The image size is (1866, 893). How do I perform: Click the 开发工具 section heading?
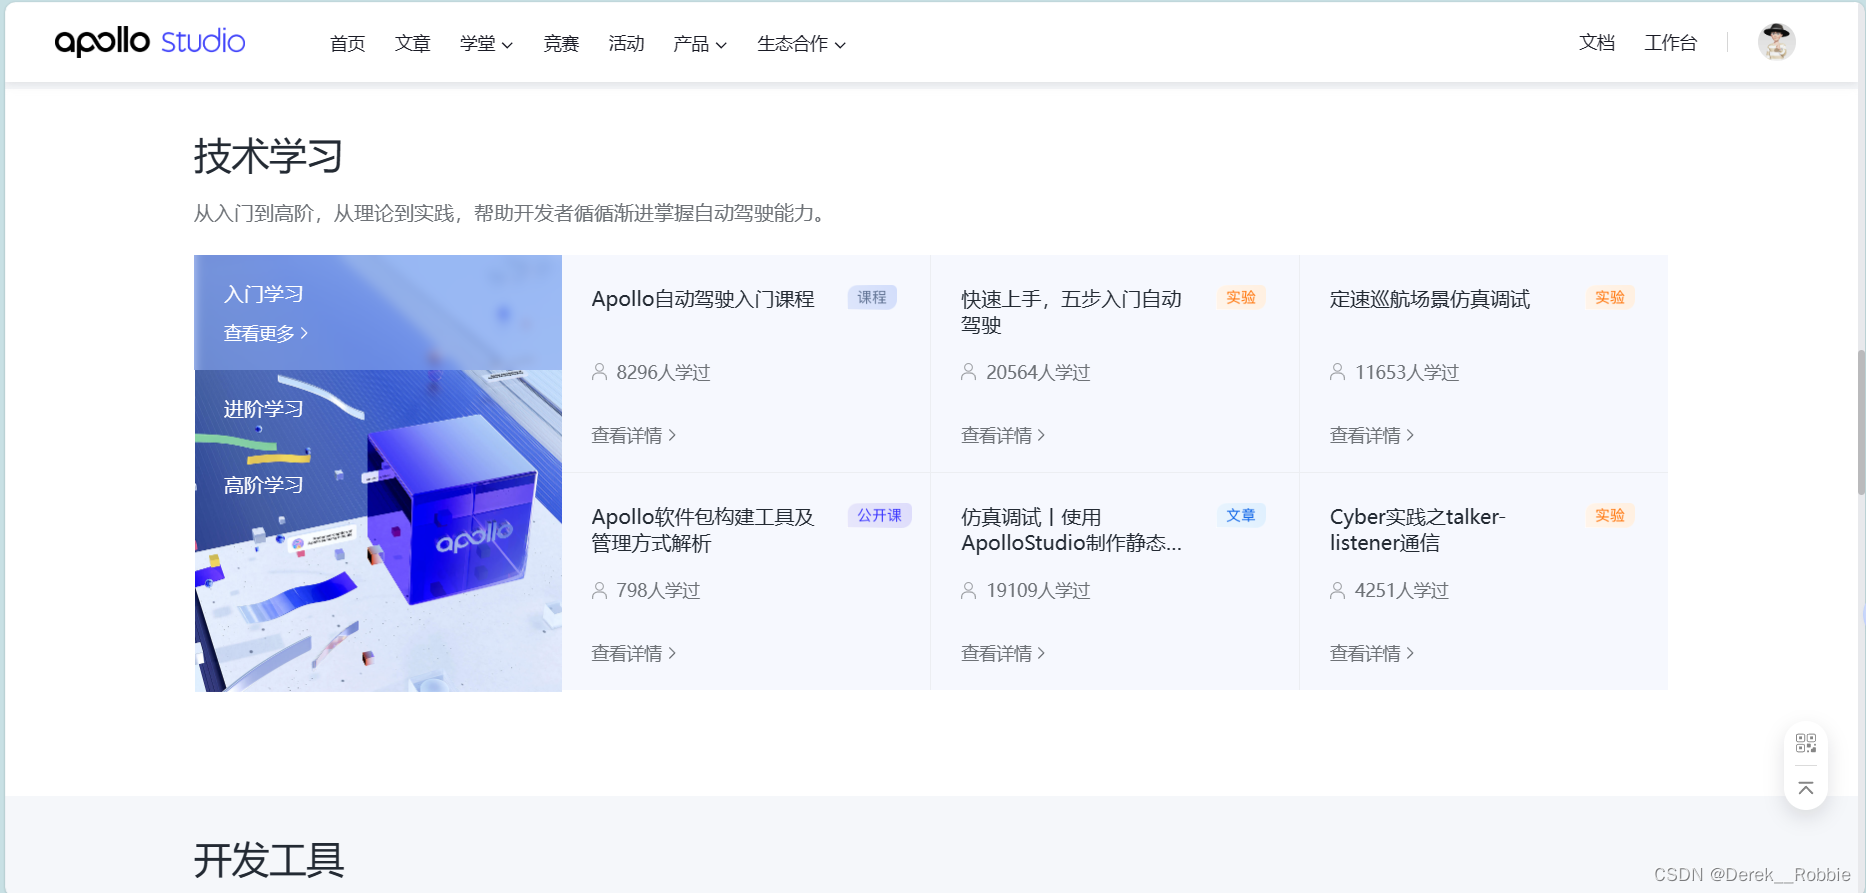point(269,860)
